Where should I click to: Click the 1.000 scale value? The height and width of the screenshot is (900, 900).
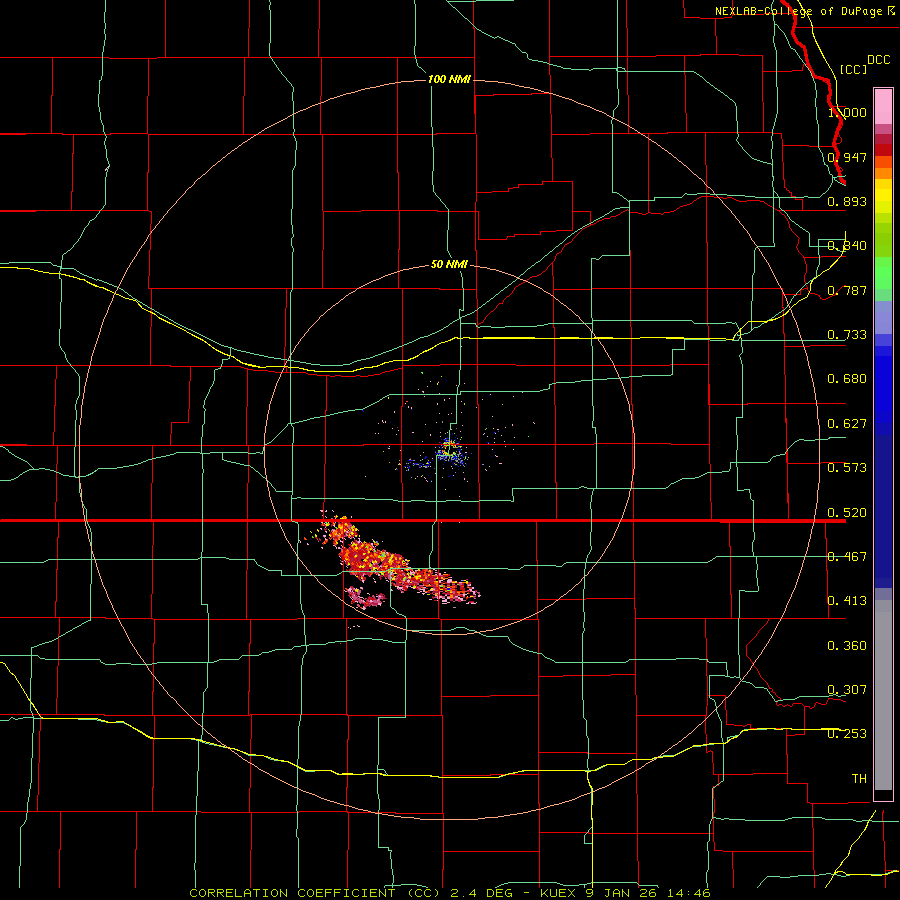pyautogui.click(x=847, y=112)
